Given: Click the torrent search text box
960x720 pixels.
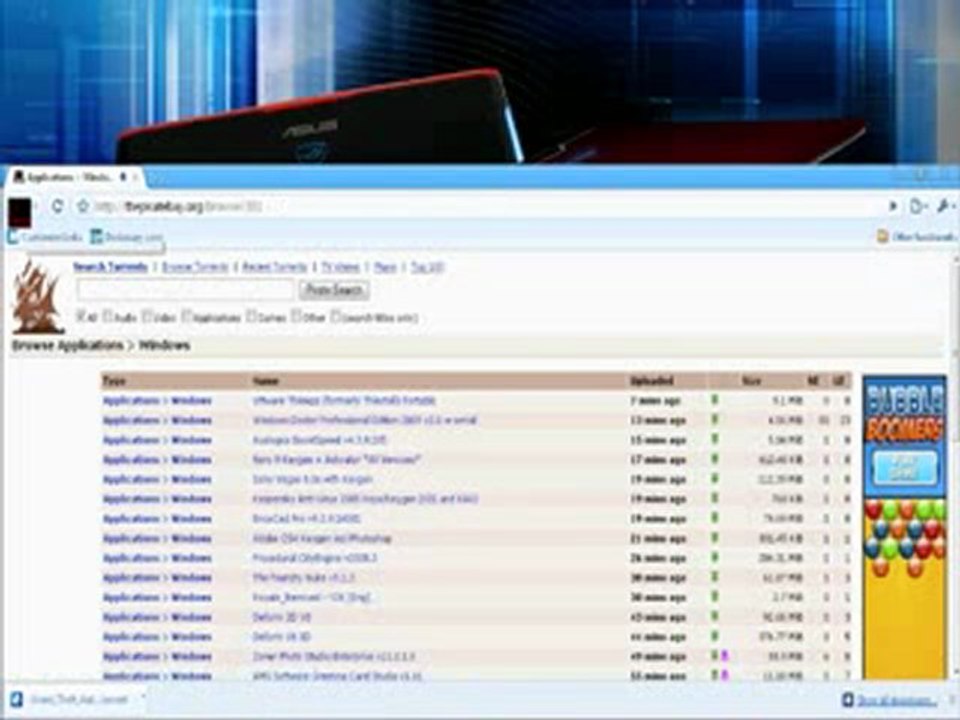Looking at the screenshot, I should coord(185,290).
